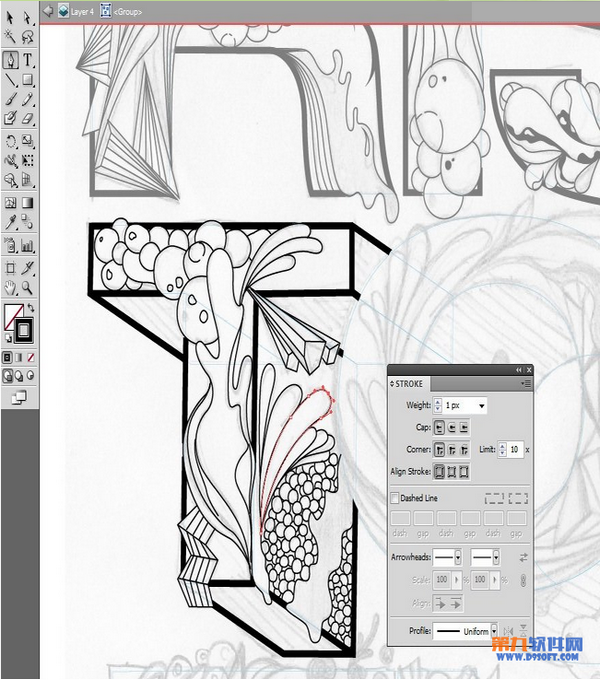Select the Column Graph tool

[x=27, y=245]
